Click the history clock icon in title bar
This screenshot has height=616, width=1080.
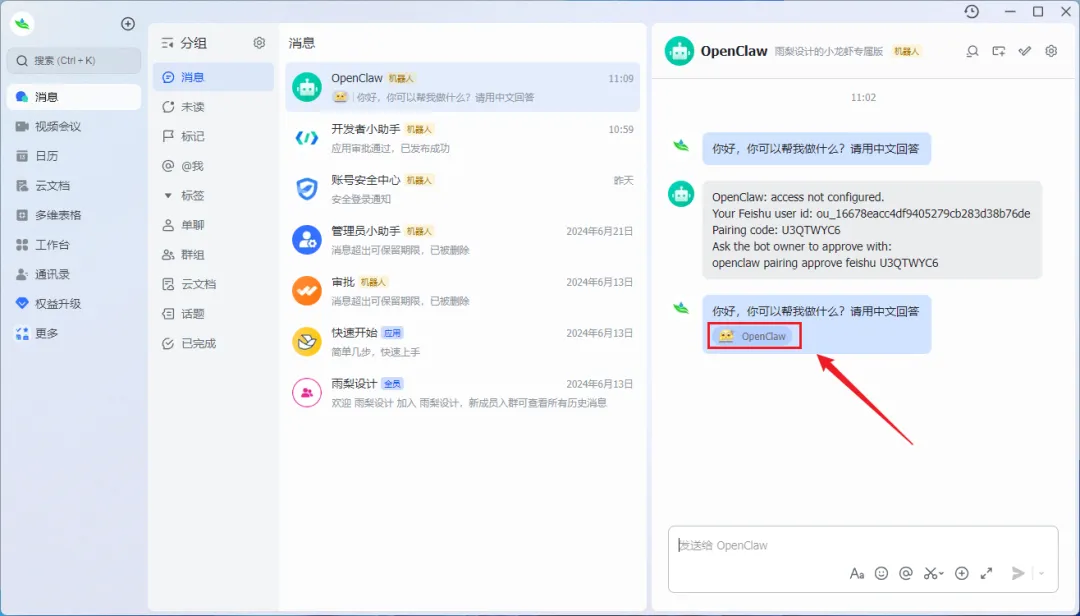click(972, 12)
